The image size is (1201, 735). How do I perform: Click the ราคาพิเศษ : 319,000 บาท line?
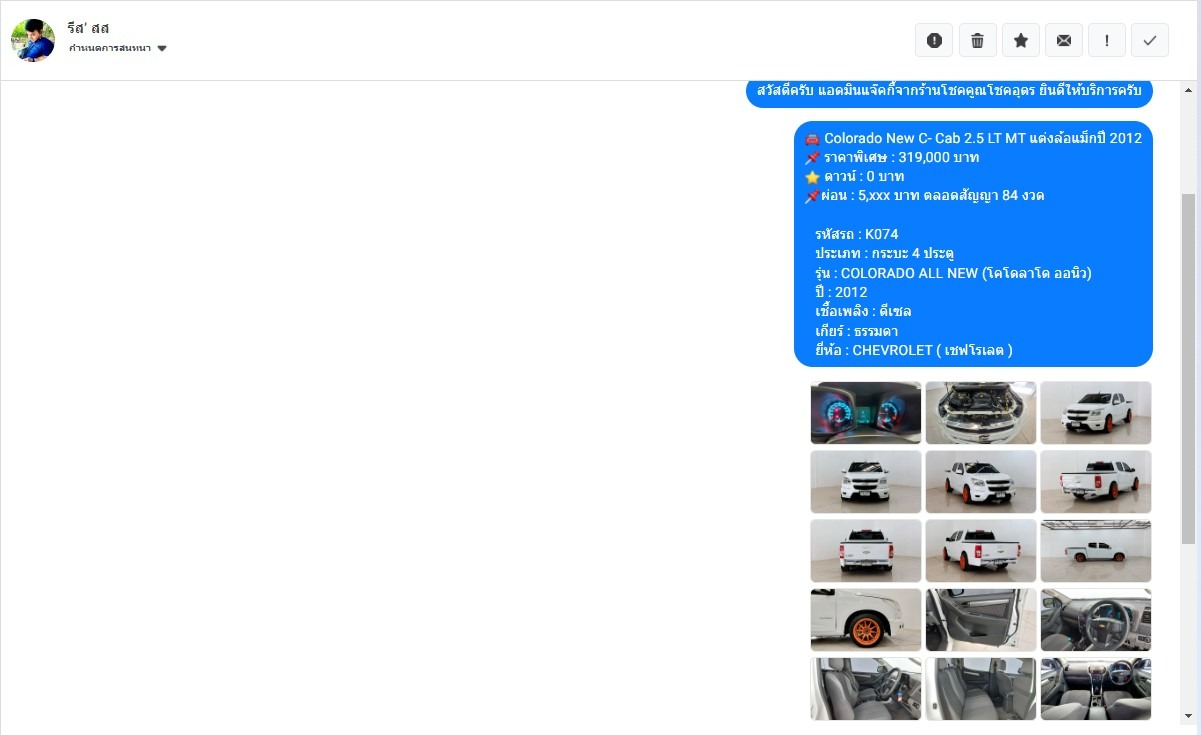pyautogui.click(x=892, y=157)
